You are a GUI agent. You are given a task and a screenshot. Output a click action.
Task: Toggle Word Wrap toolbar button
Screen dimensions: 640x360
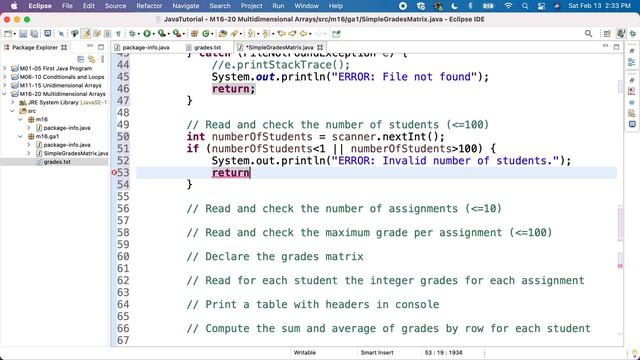pos(97,34)
